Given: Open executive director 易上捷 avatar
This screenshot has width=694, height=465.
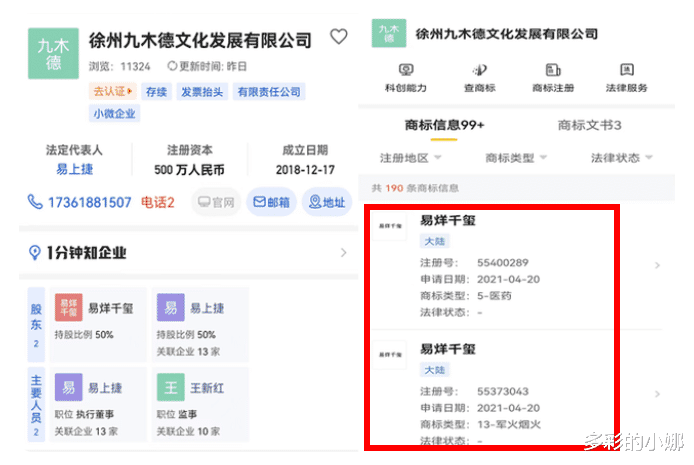Looking at the screenshot, I should click(68, 387).
